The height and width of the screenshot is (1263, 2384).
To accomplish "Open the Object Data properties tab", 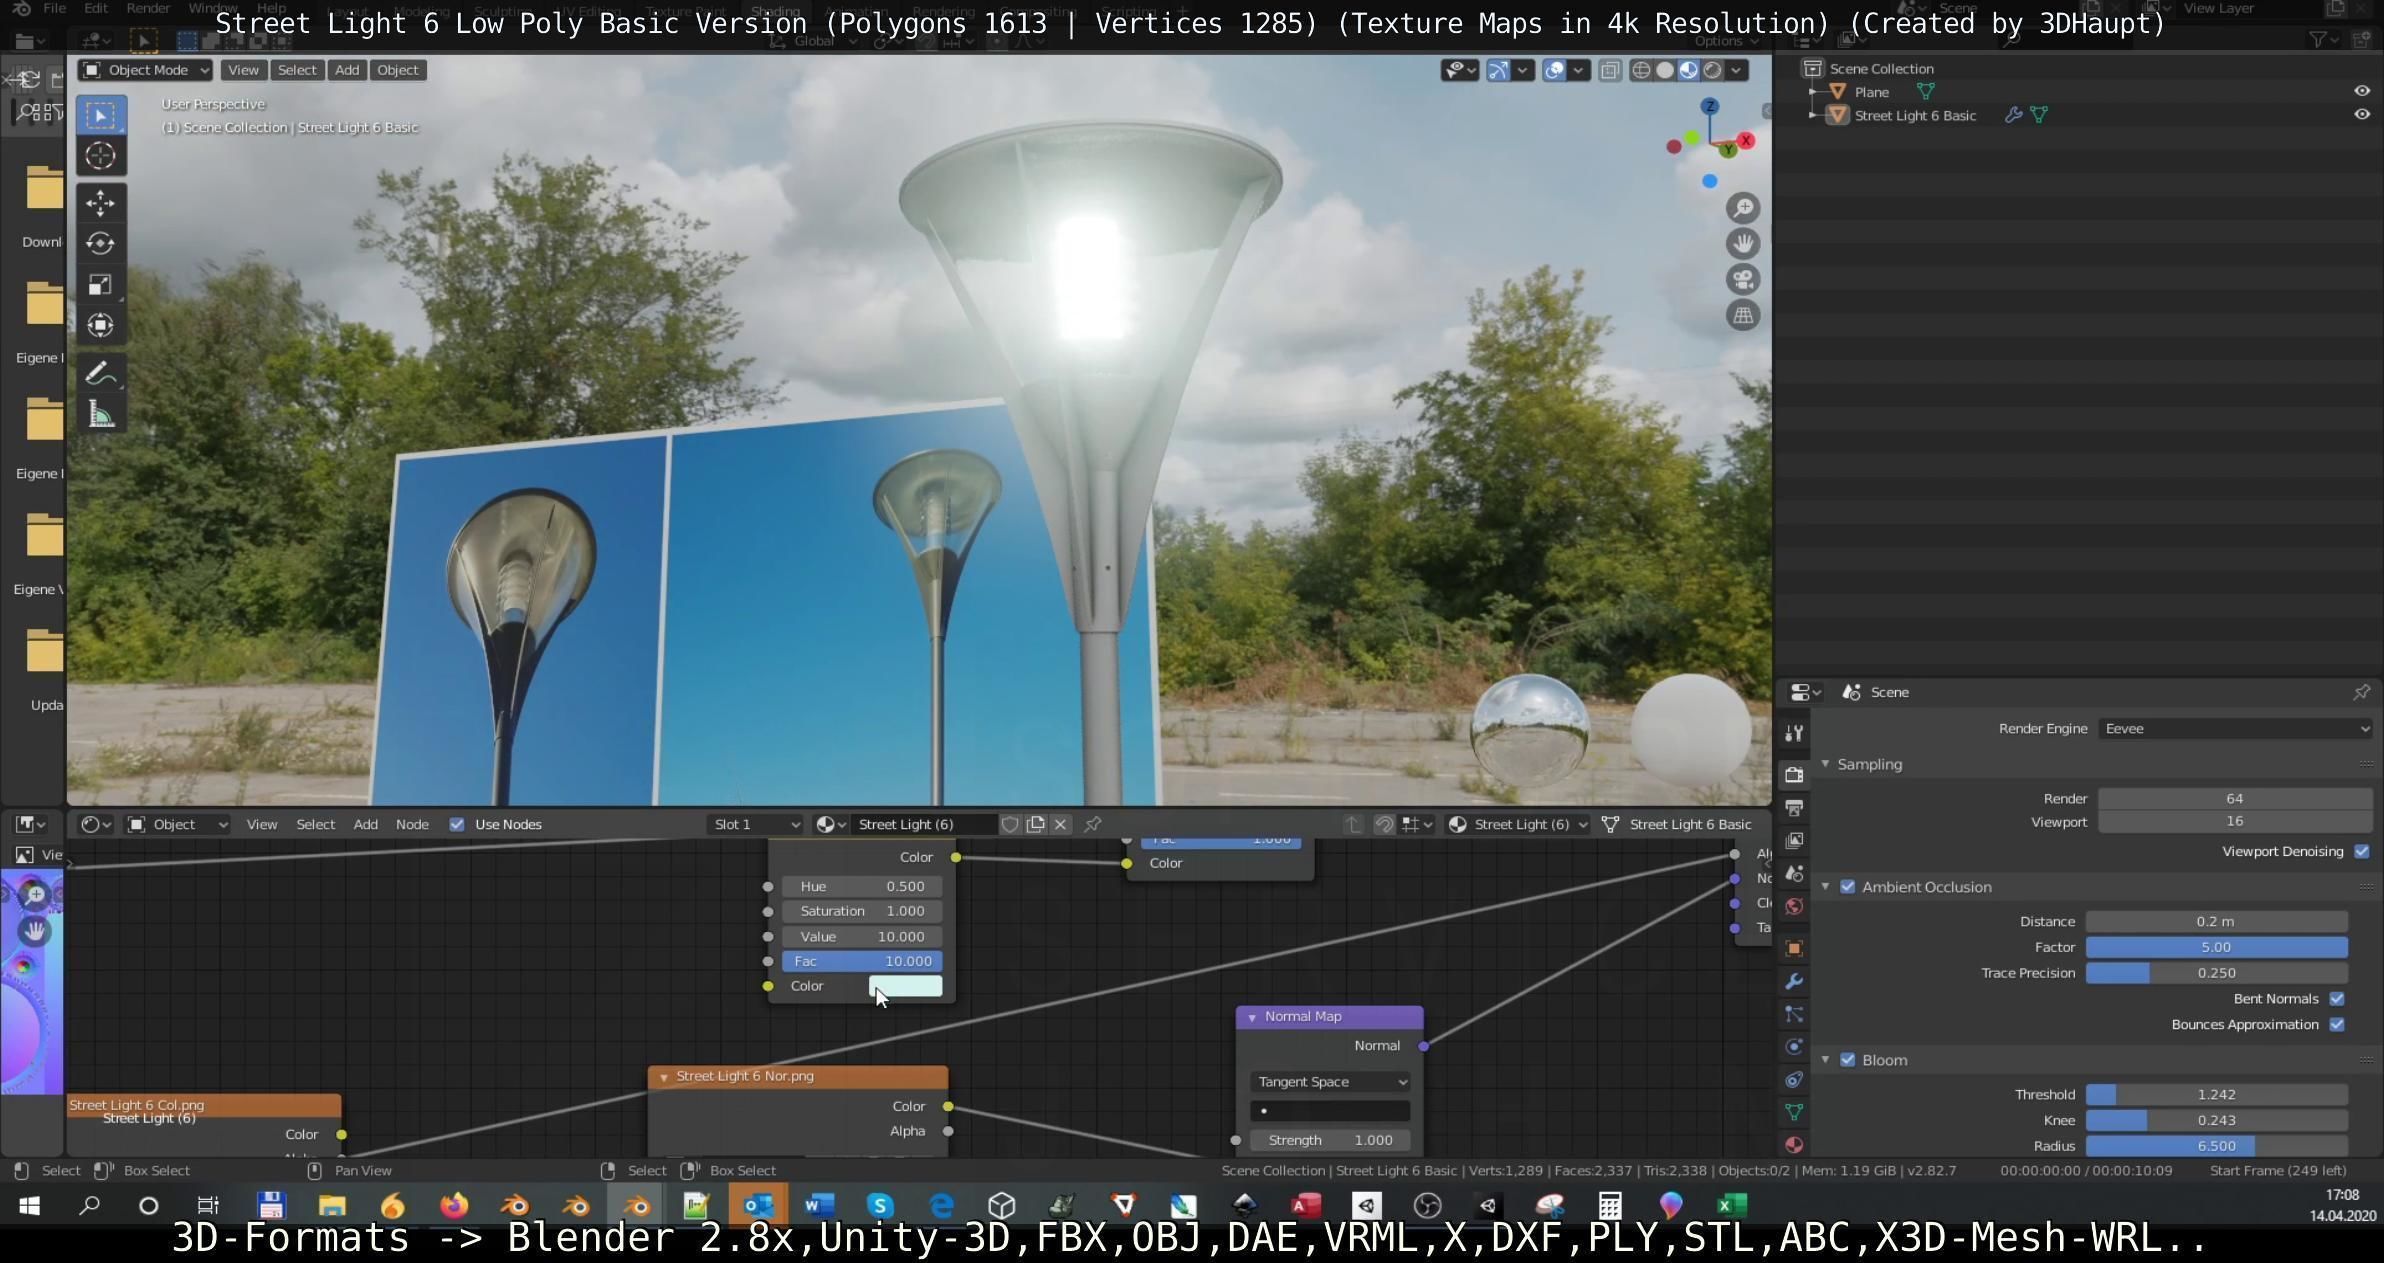I will coord(1794,1112).
